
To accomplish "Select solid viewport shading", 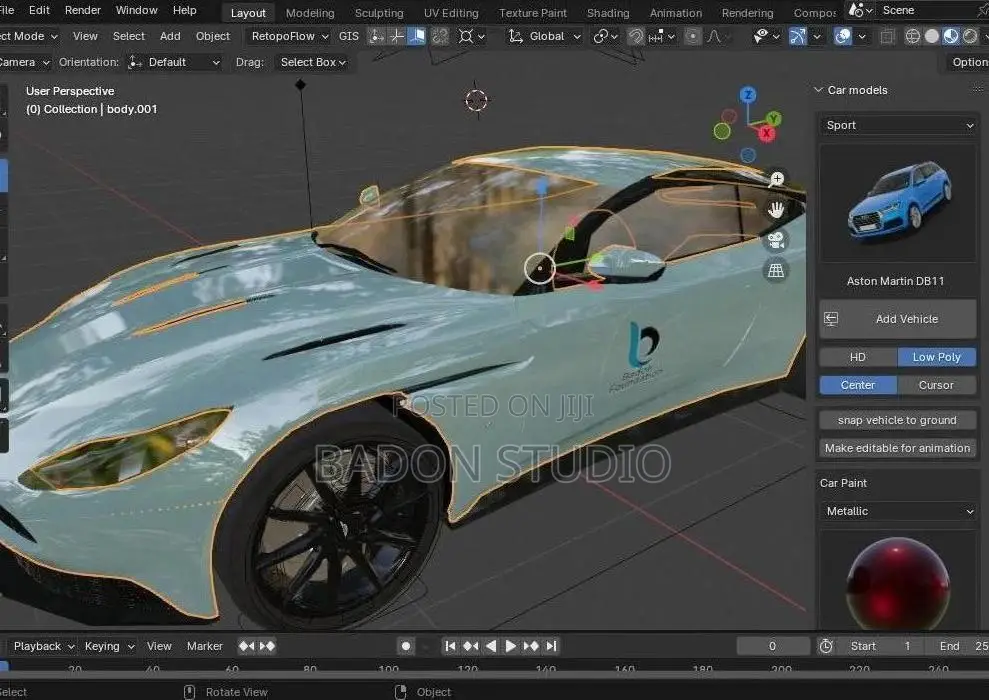I will [x=932, y=37].
